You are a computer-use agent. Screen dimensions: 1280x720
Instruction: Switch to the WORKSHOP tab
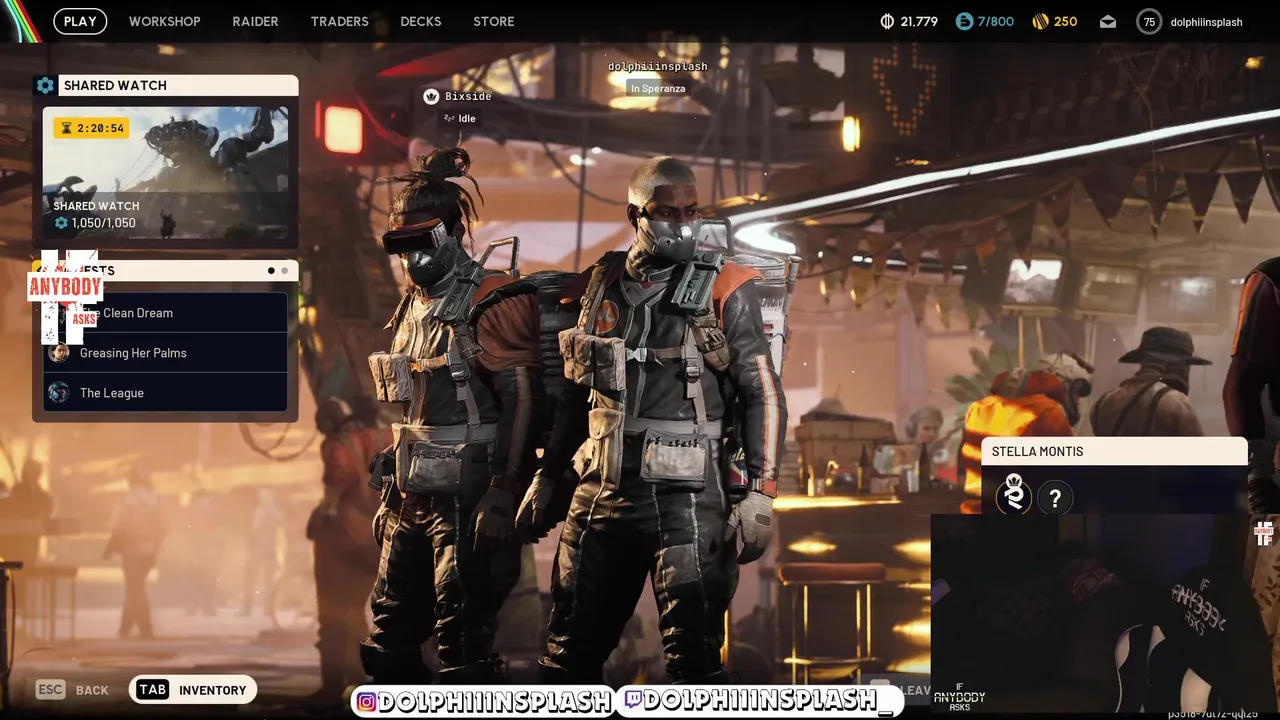[x=164, y=21]
